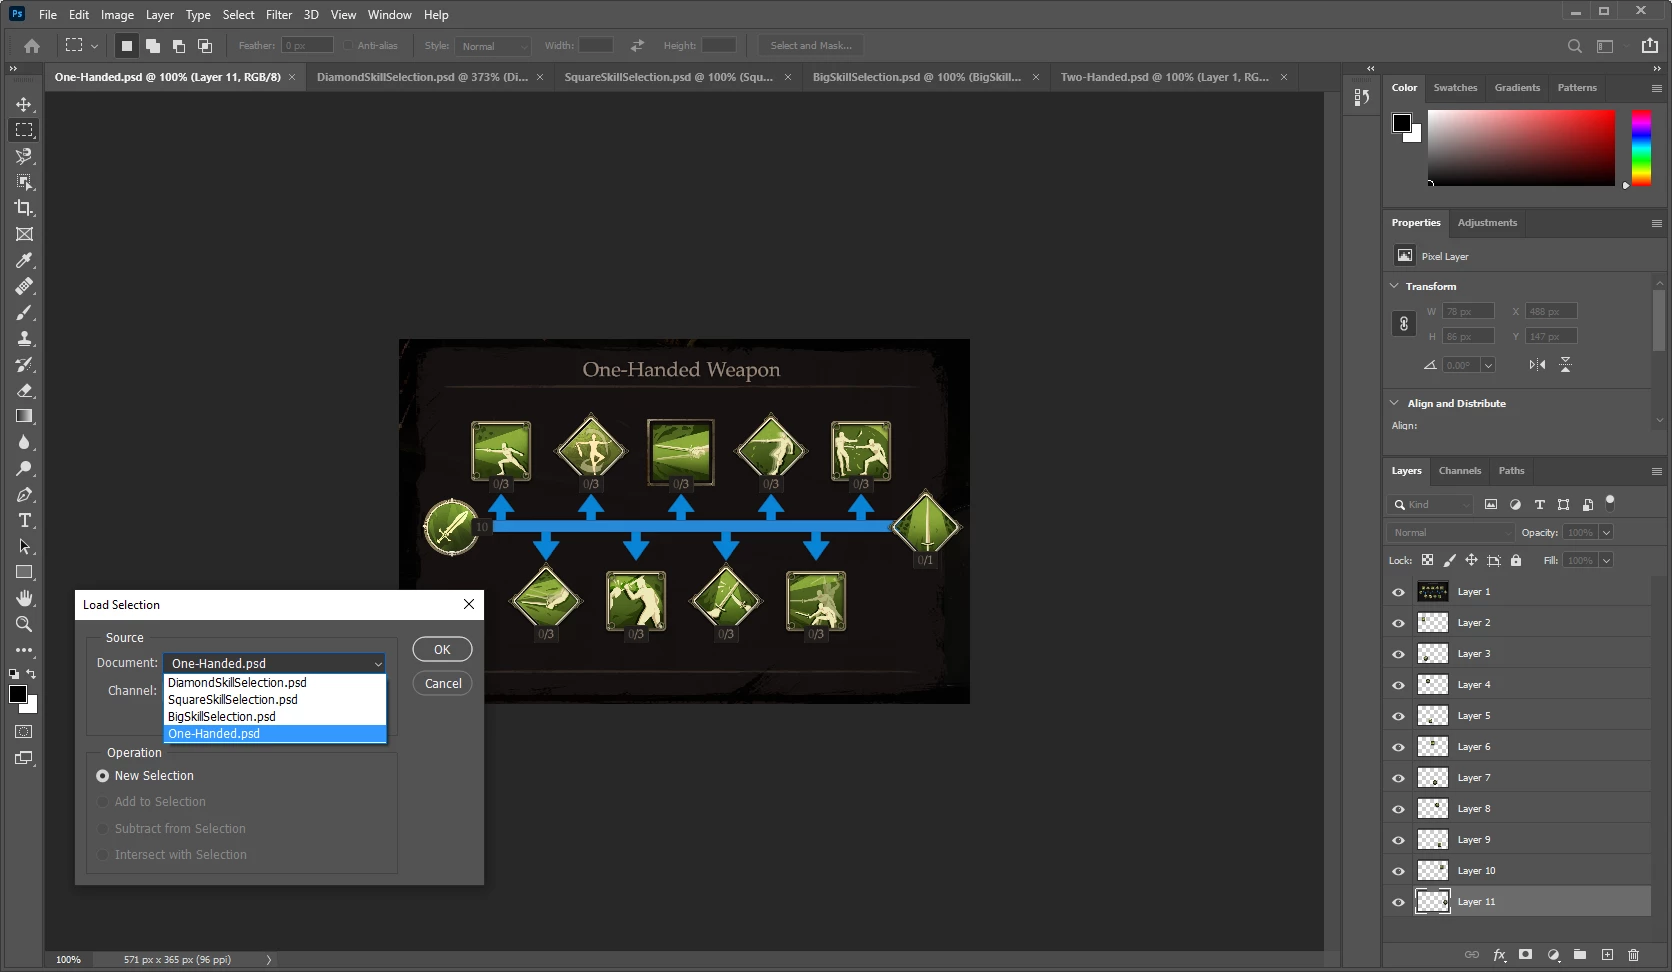Open the rotation angle dropdown
This screenshot has height=972, width=1672.
[x=1488, y=365]
